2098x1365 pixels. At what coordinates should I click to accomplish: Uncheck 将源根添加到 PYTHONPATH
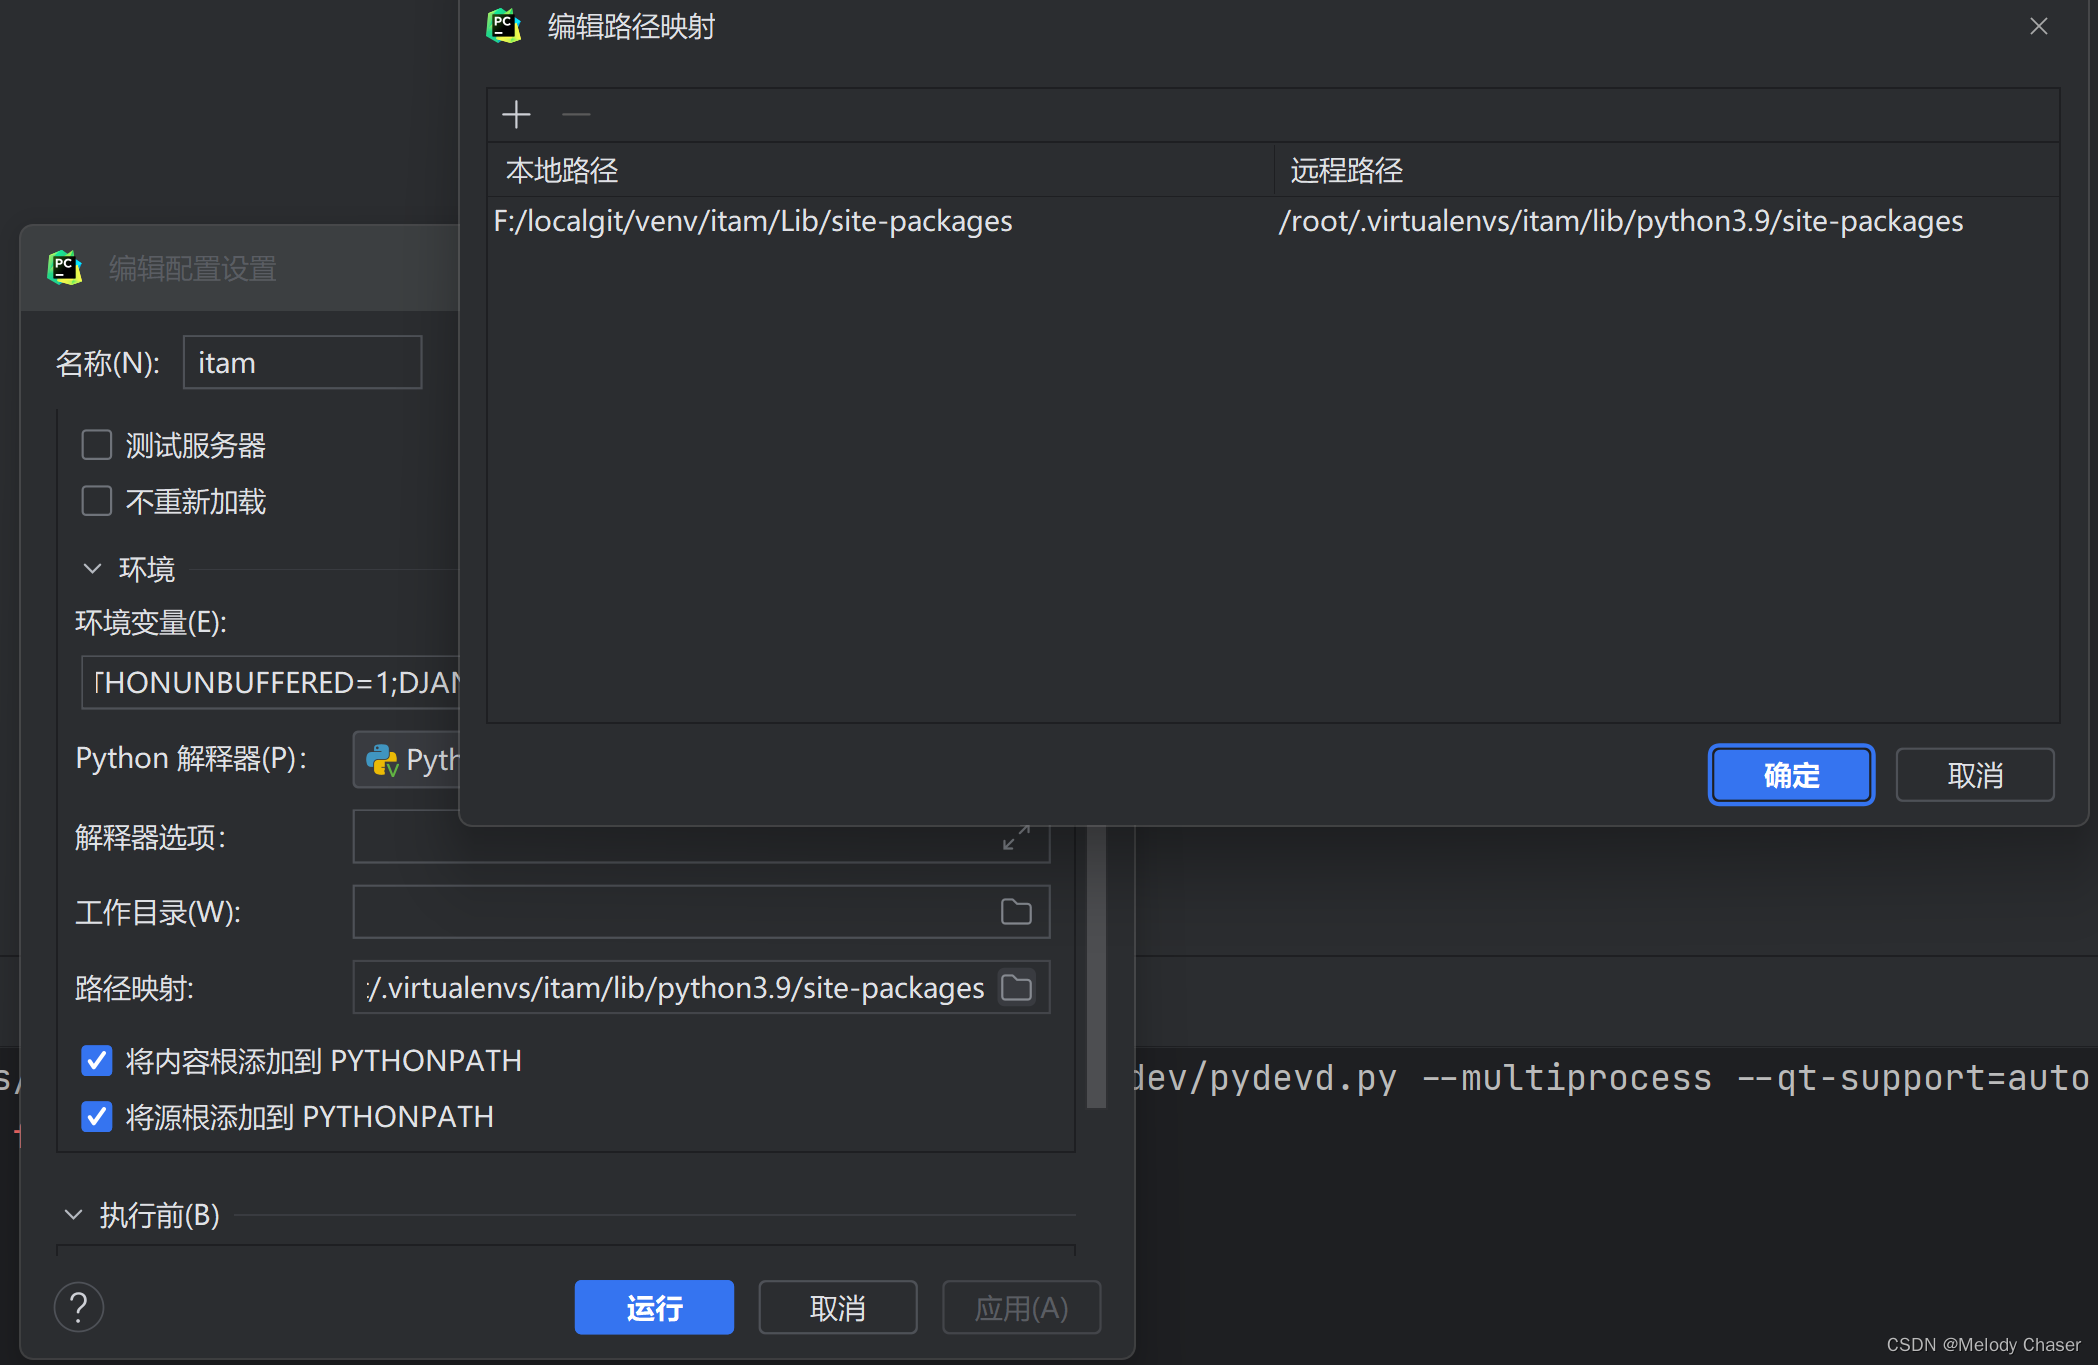point(97,1116)
